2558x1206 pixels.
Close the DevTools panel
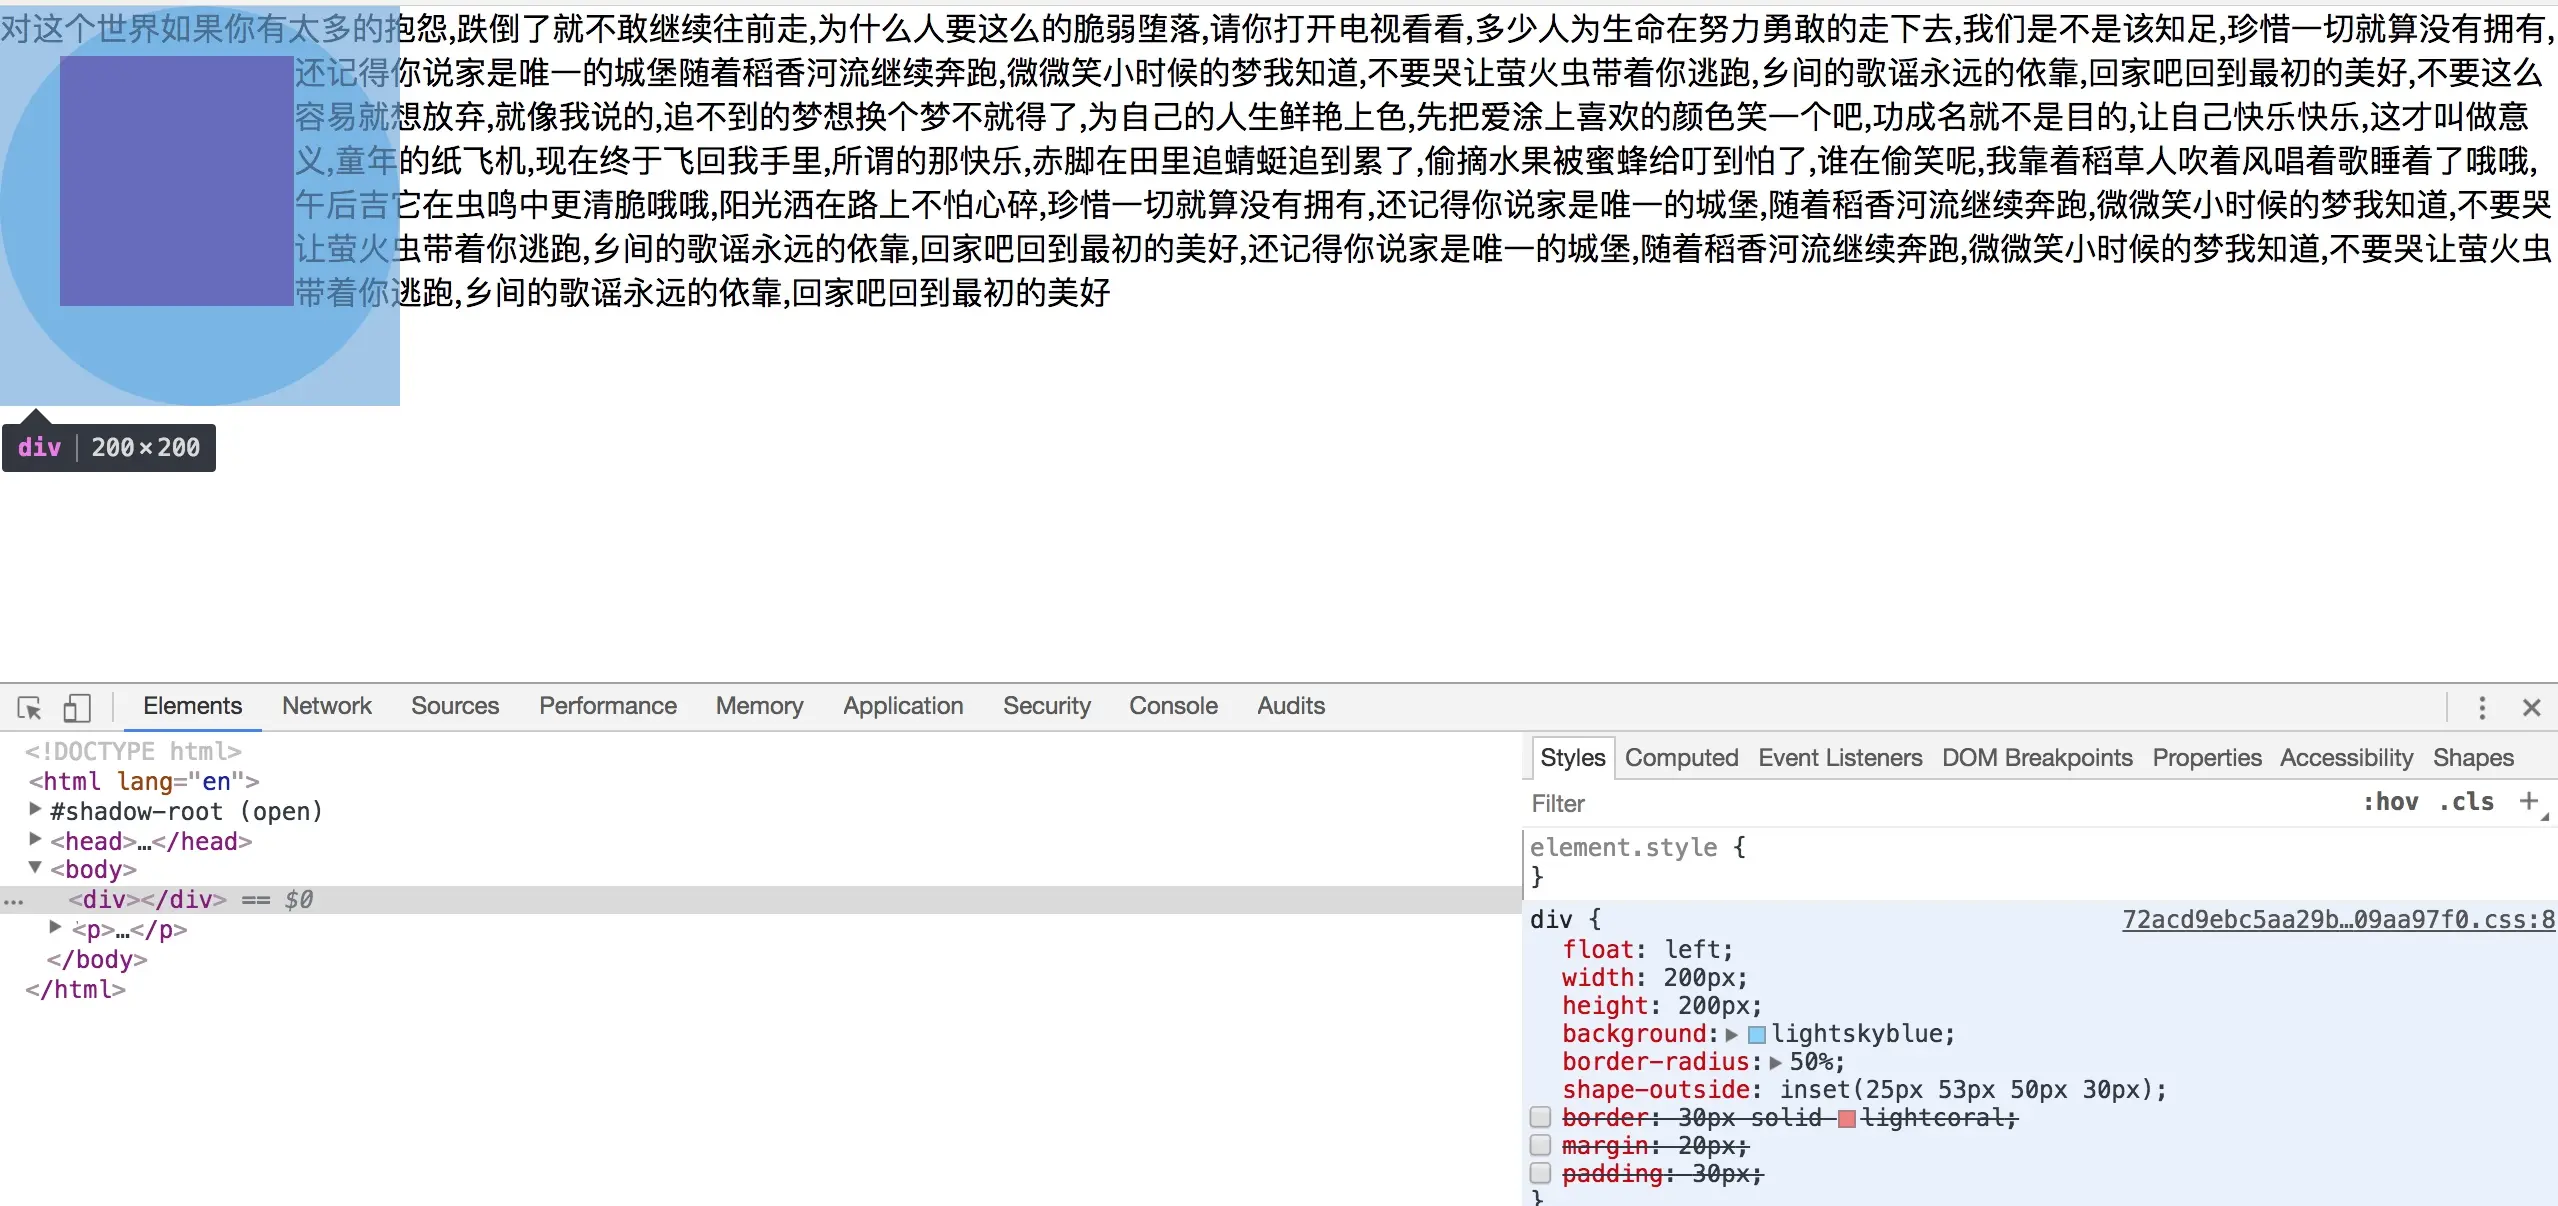(x=2531, y=708)
